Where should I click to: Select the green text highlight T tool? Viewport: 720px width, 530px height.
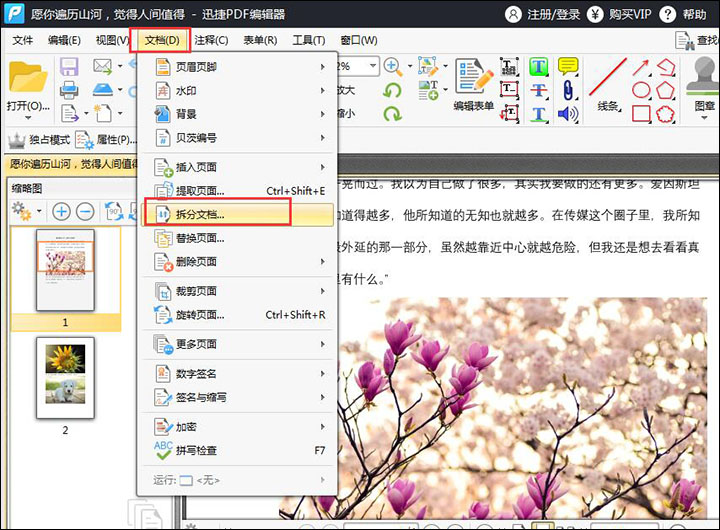click(x=538, y=67)
